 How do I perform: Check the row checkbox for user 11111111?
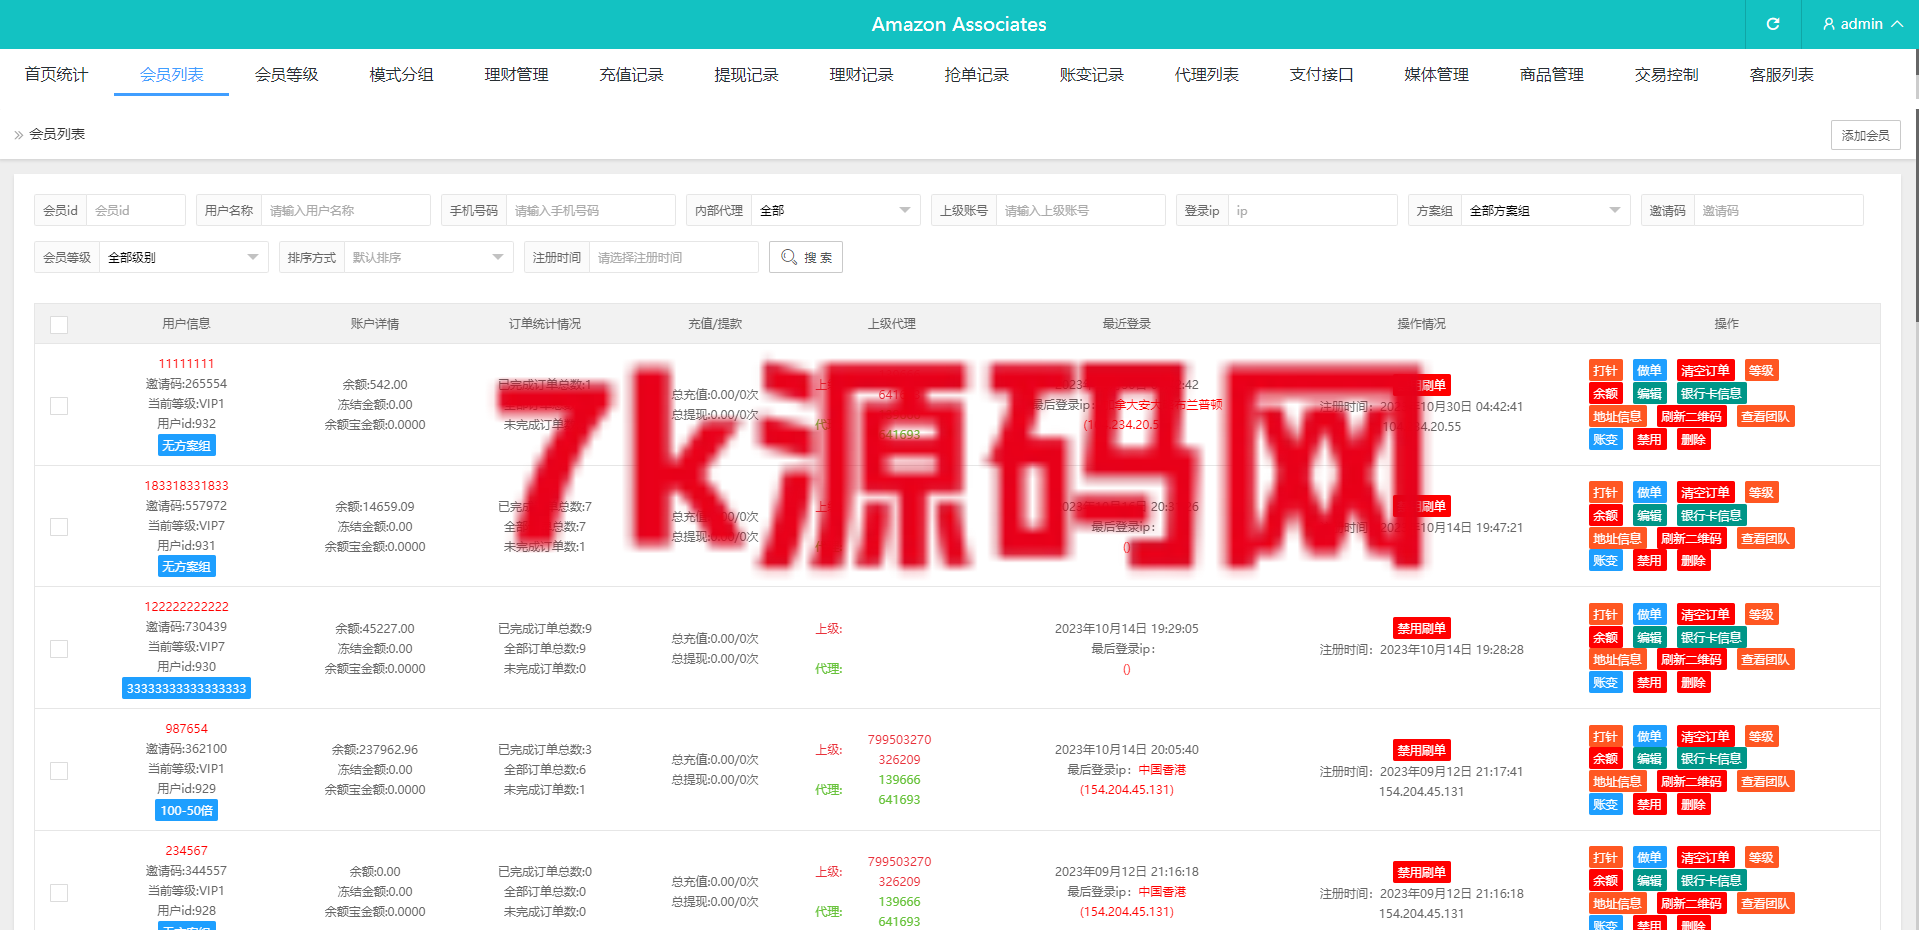(x=59, y=406)
